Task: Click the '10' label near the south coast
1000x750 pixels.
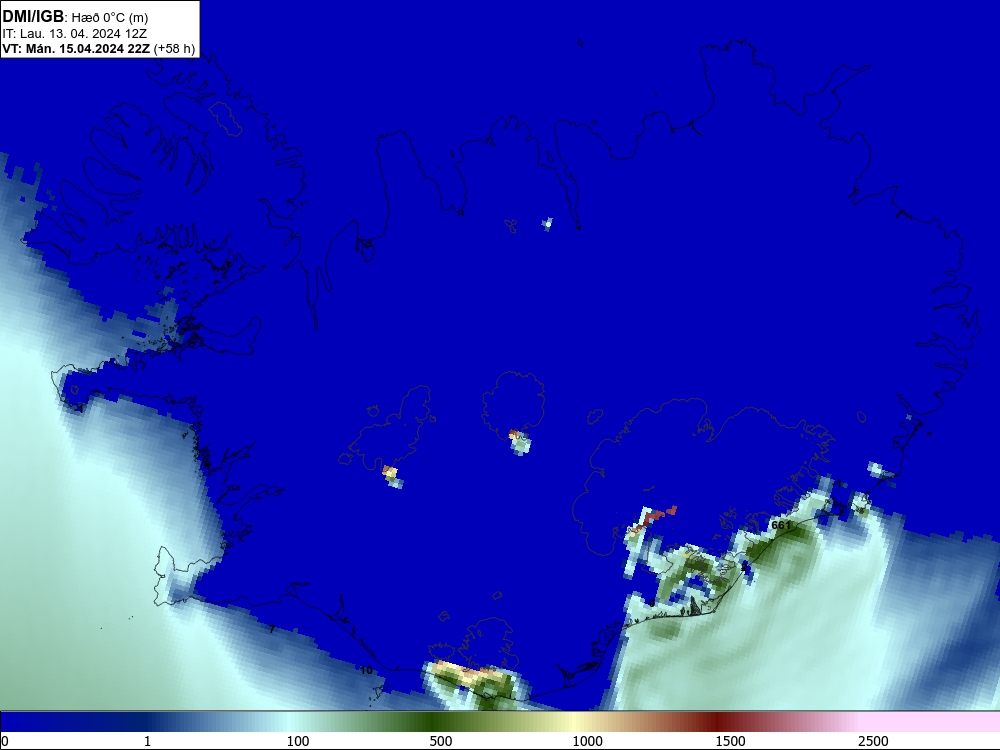Action: (366, 670)
